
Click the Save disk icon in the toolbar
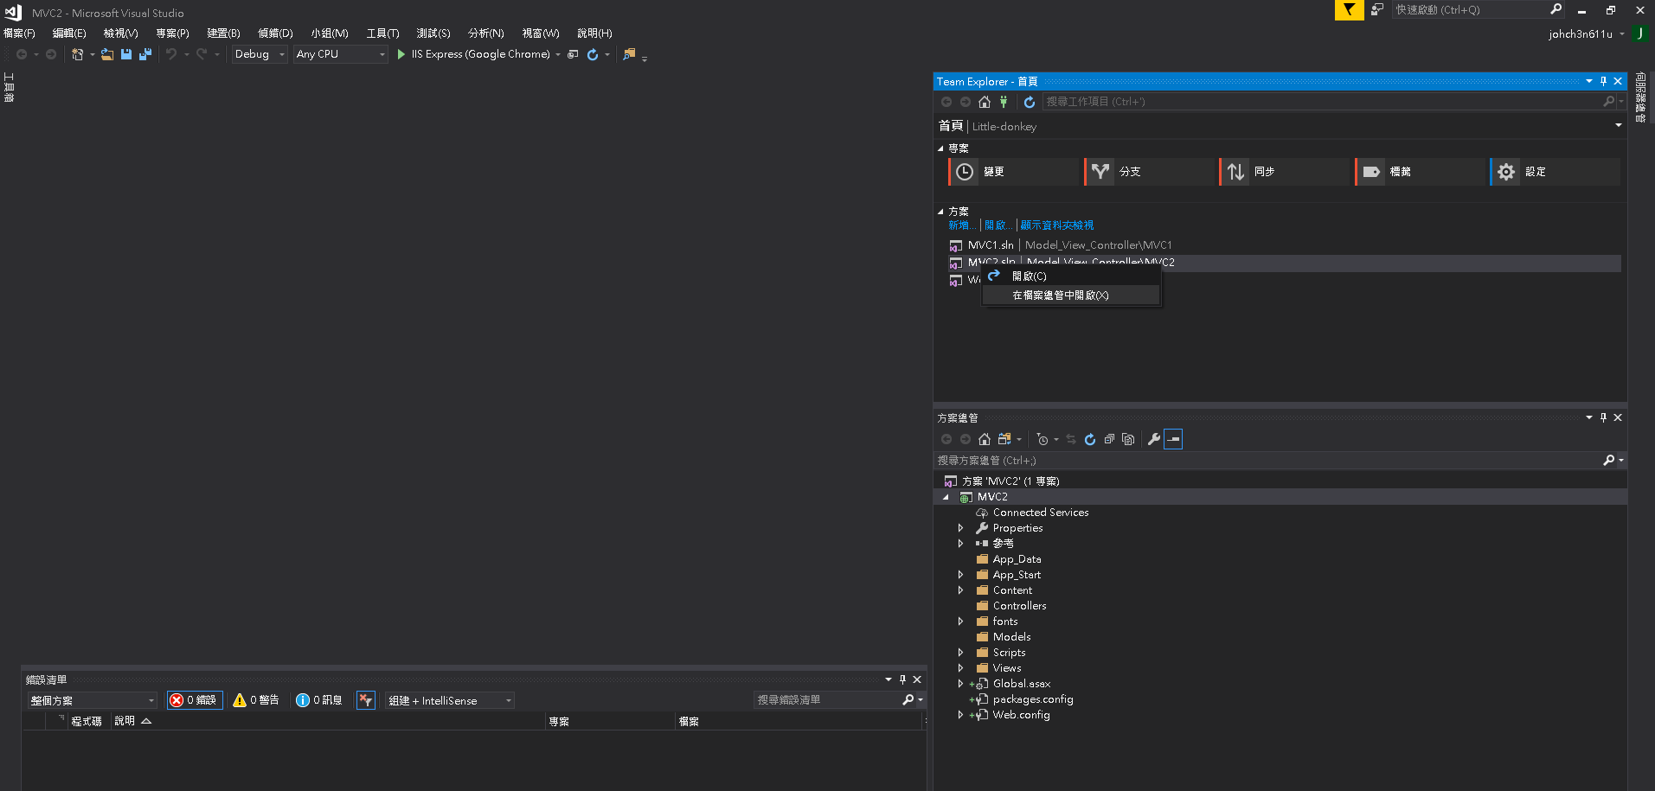(126, 54)
